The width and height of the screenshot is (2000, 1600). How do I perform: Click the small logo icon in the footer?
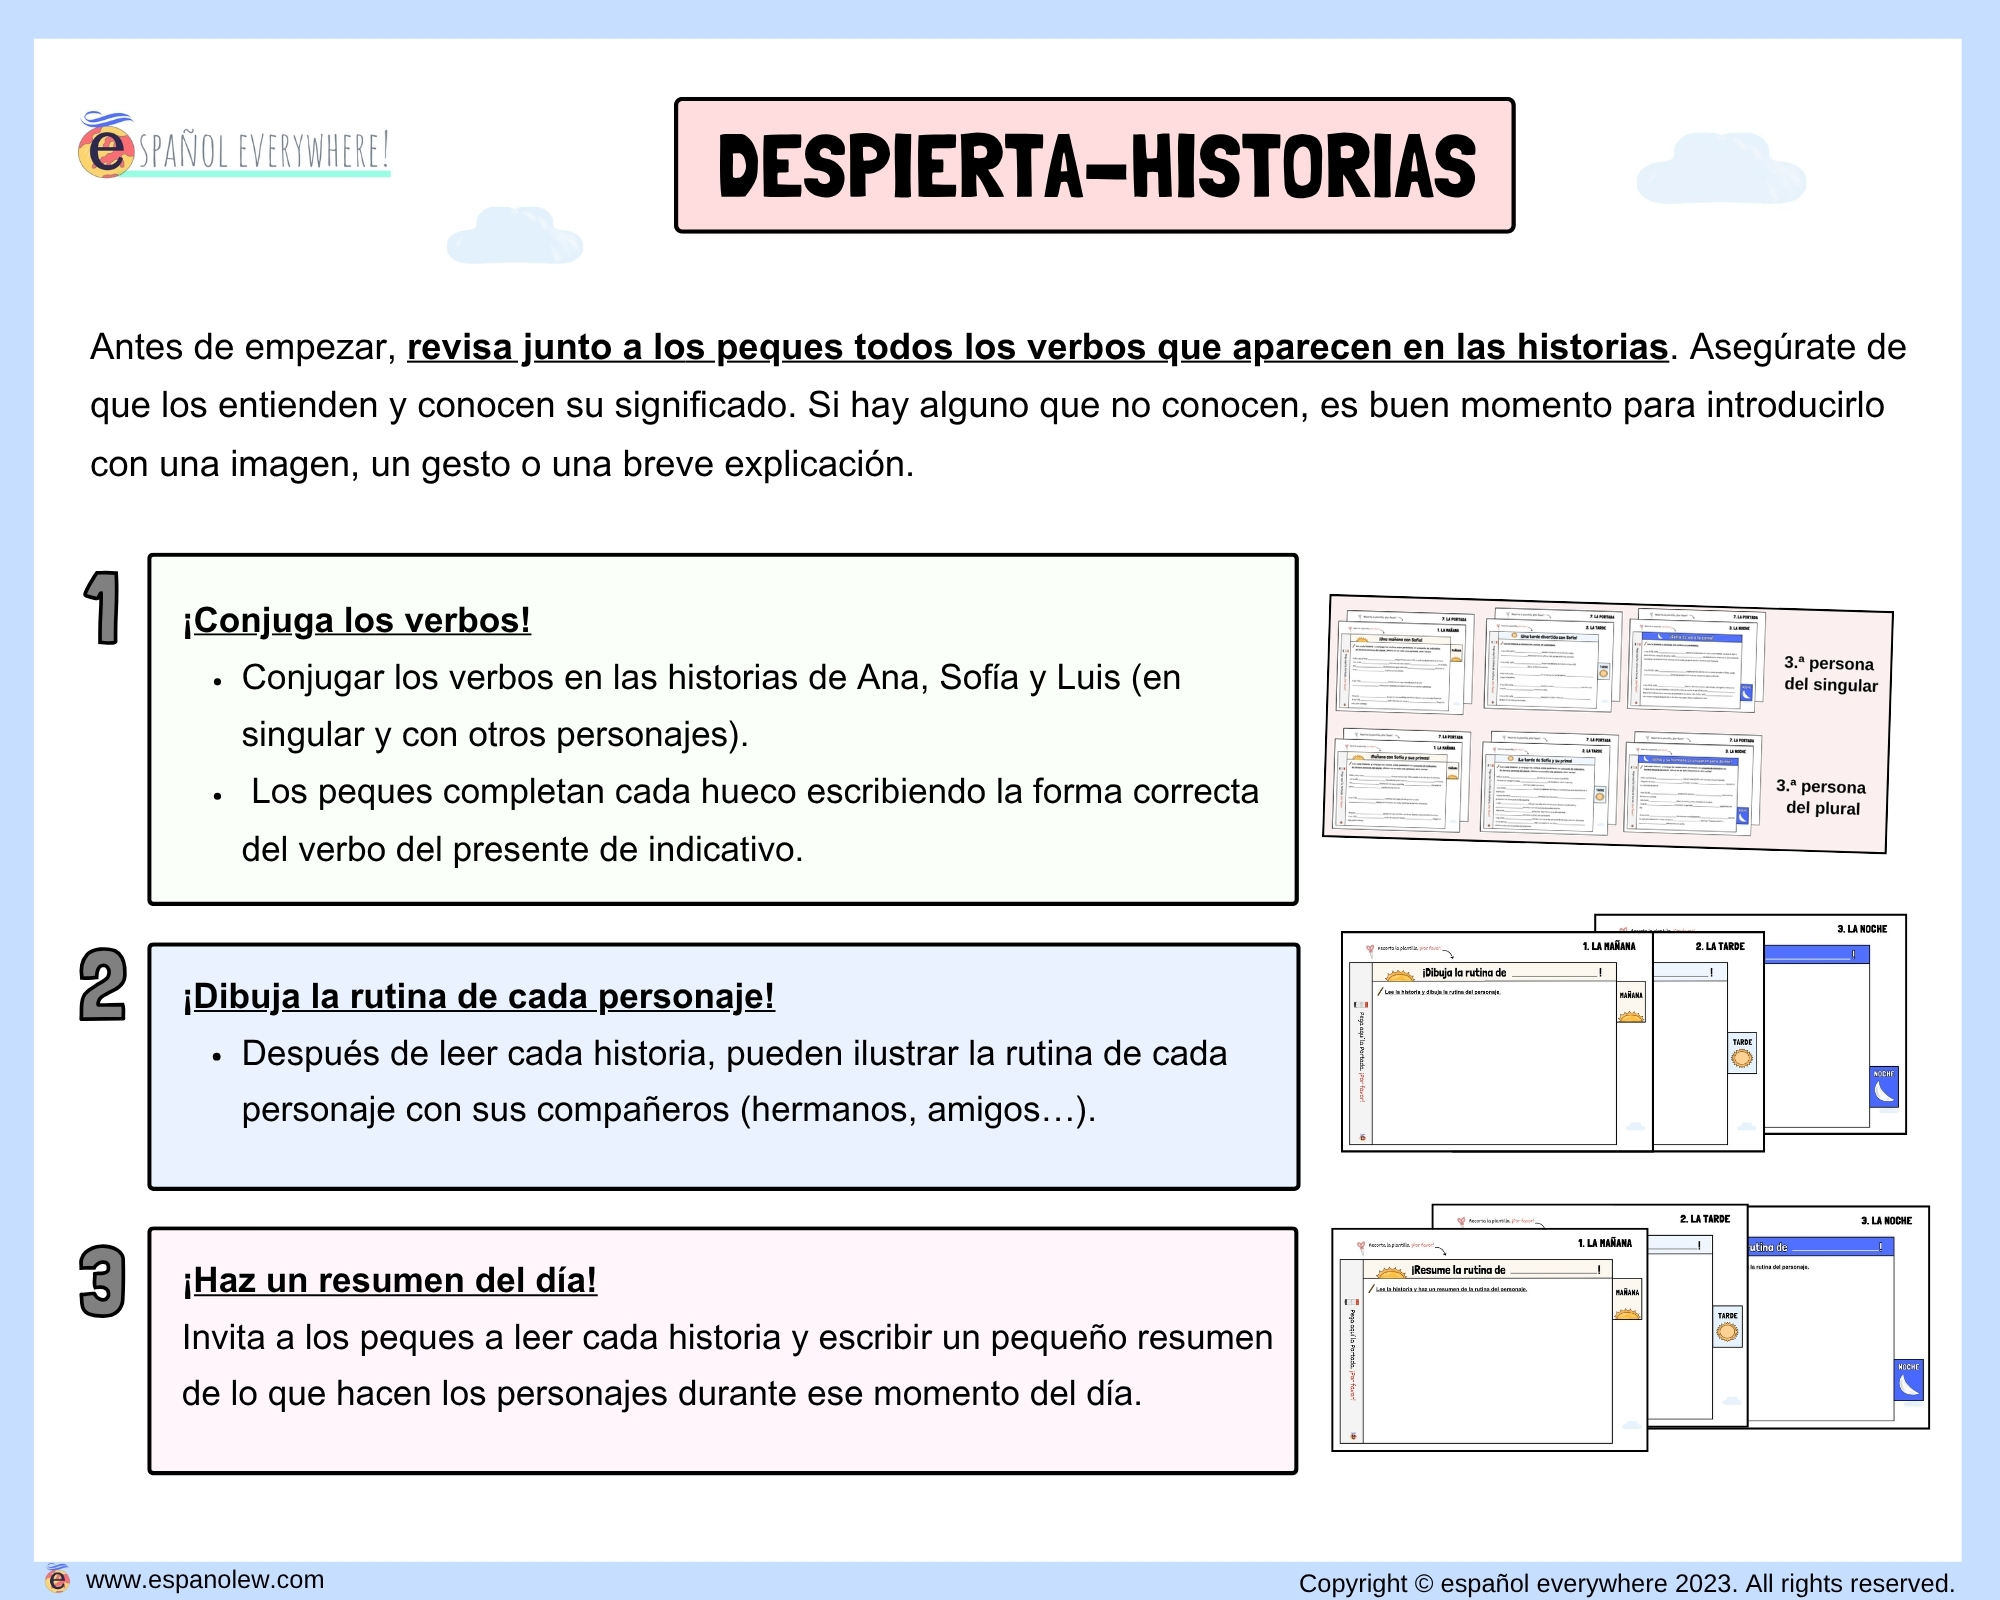tap(58, 1579)
